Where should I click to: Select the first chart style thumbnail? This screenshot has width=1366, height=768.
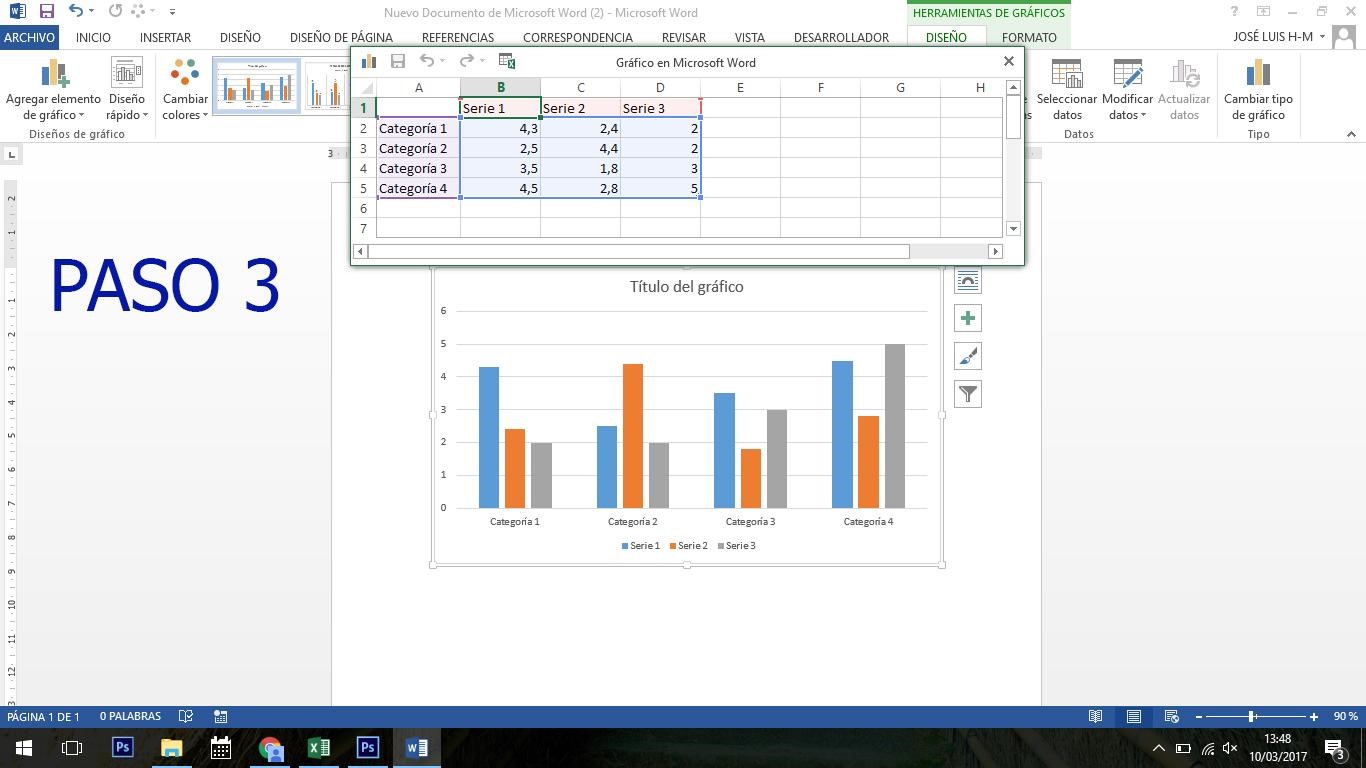pos(257,85)
